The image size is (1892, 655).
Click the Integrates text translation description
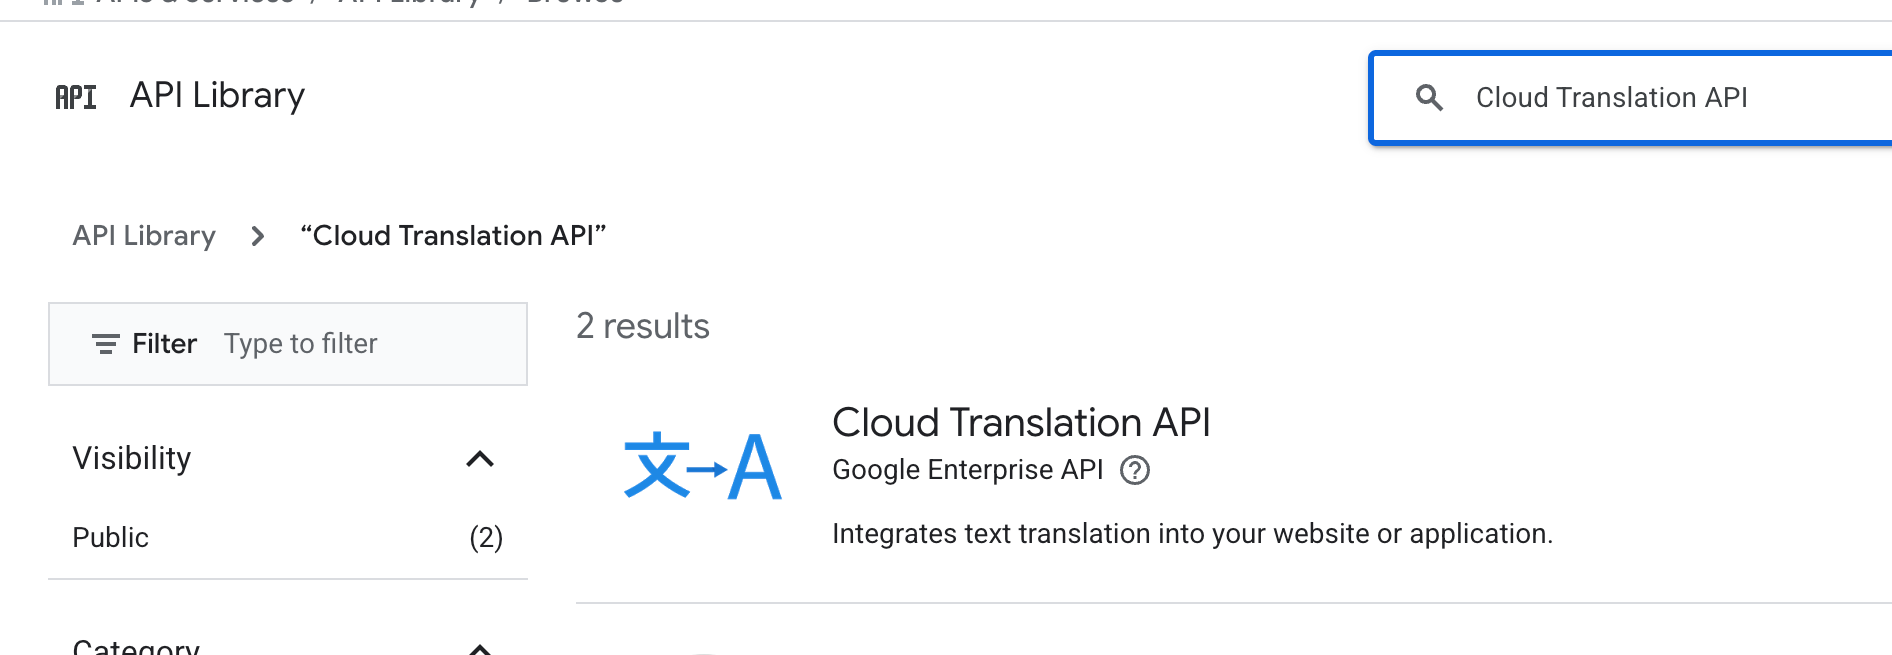tap(1192, 534)
